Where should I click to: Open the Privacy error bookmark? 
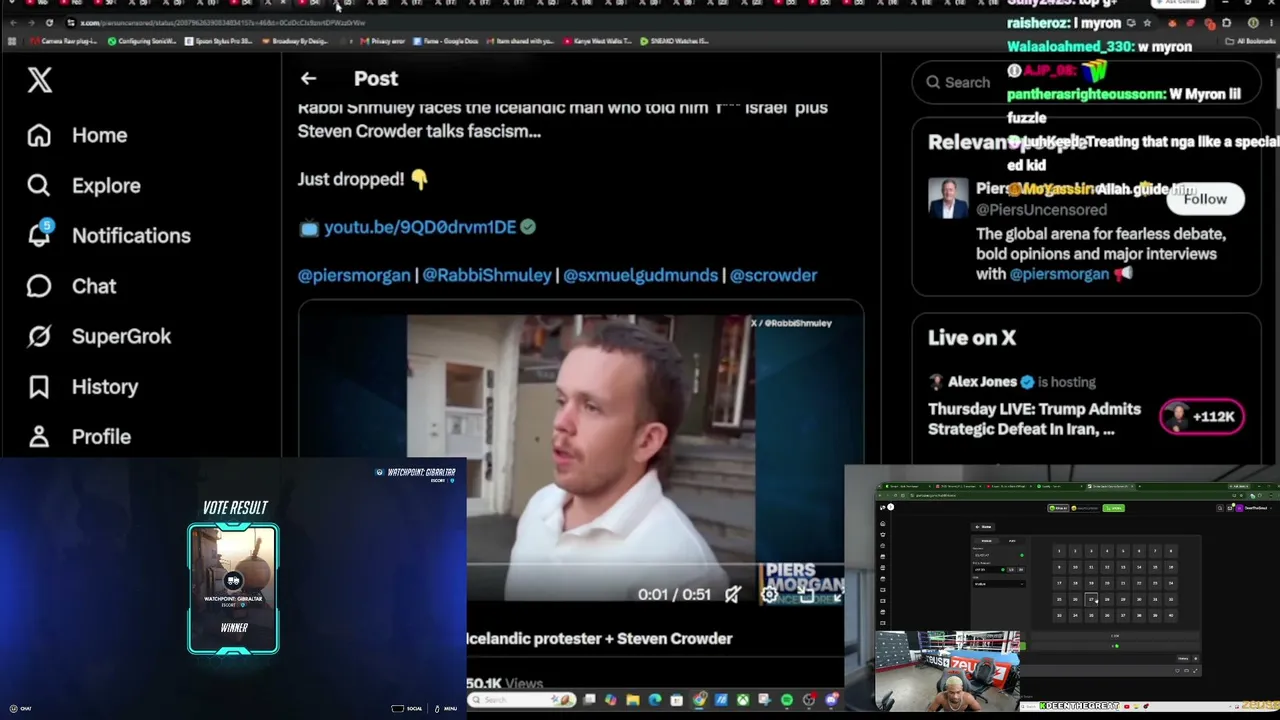pyautogui.click(x=381, y=41)
